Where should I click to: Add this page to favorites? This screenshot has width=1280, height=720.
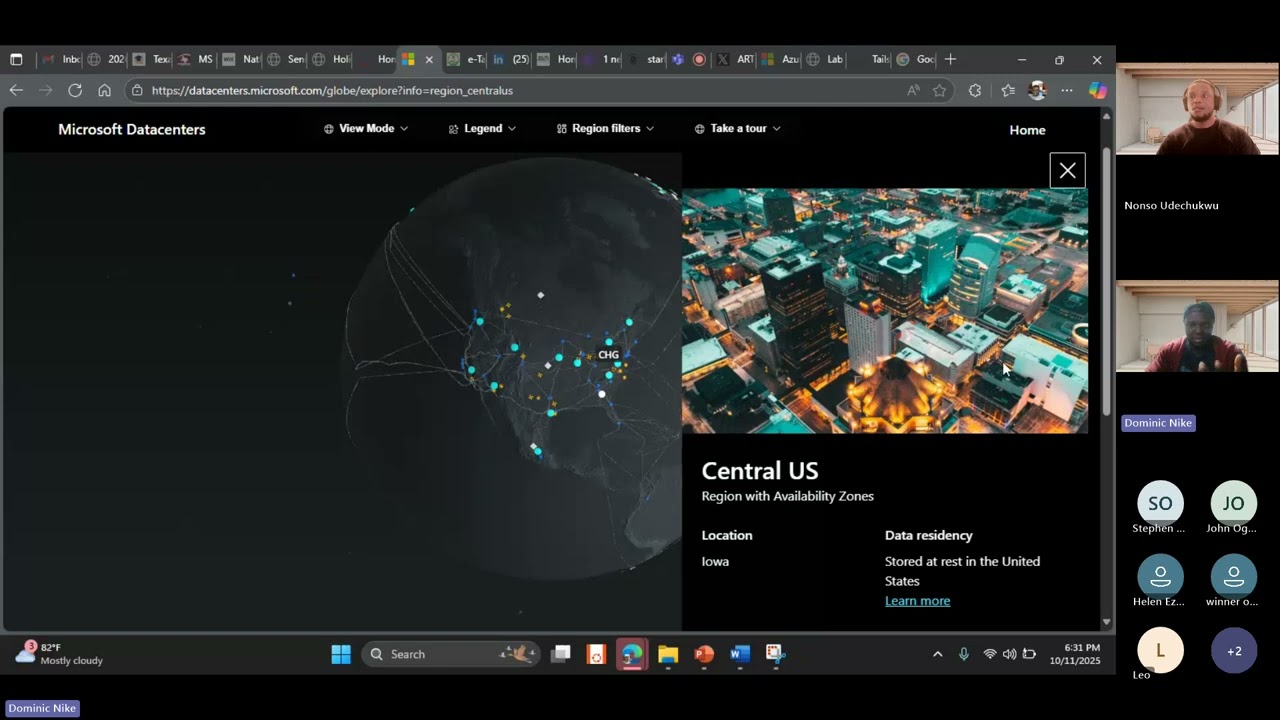(x=939, y=90)
